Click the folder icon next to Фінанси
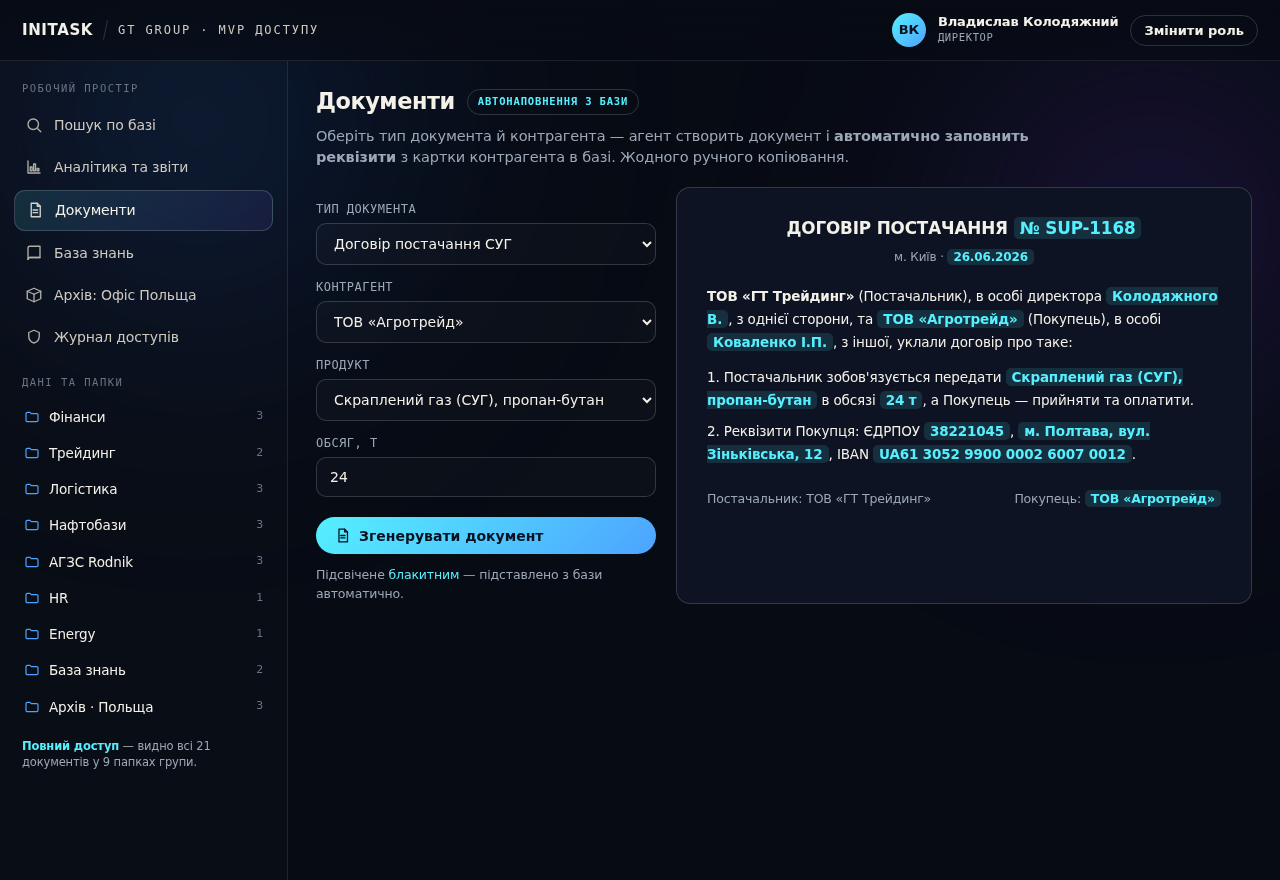The width and height of the screenshot is (1280, 880). coord(32,417)
